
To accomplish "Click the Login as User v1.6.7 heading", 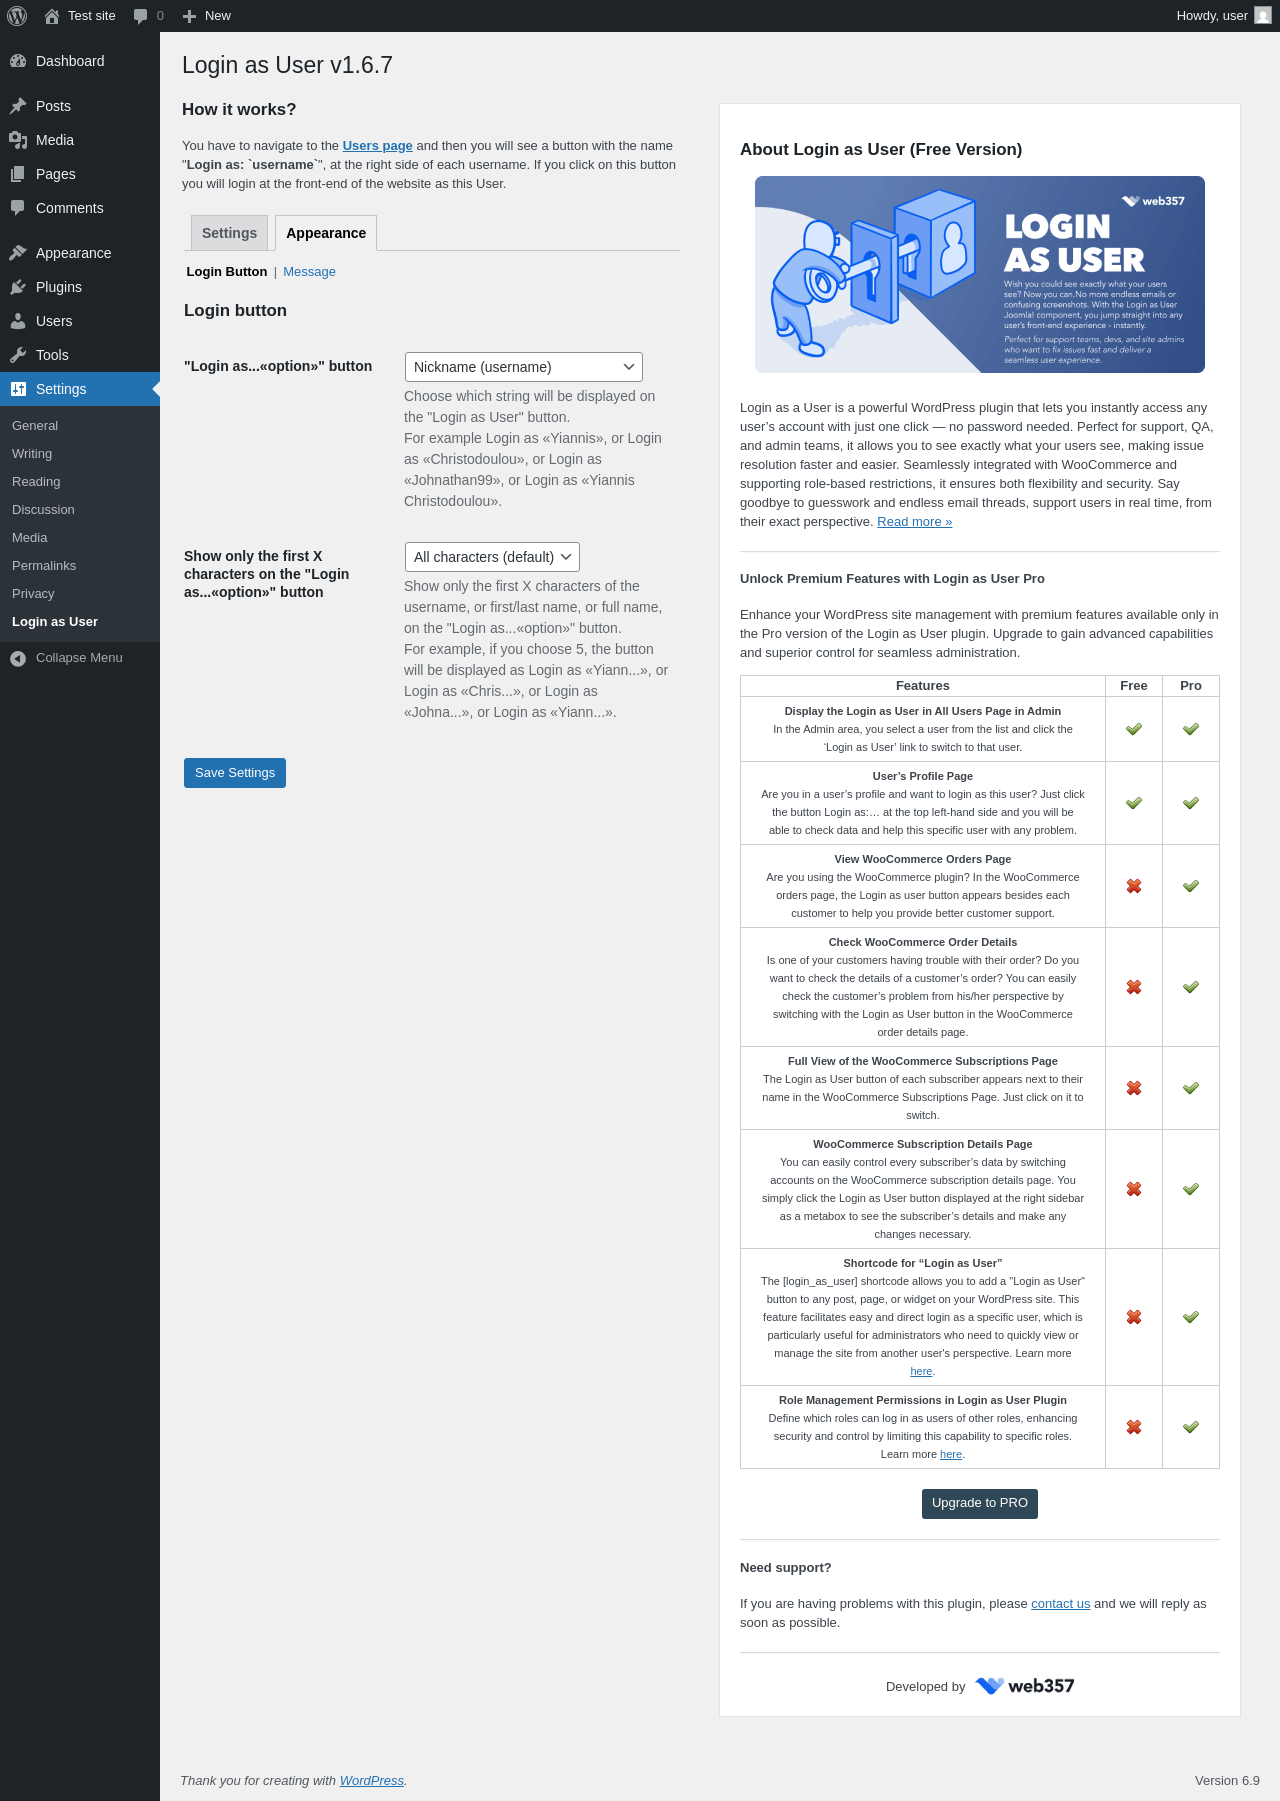I will (287, 65).
